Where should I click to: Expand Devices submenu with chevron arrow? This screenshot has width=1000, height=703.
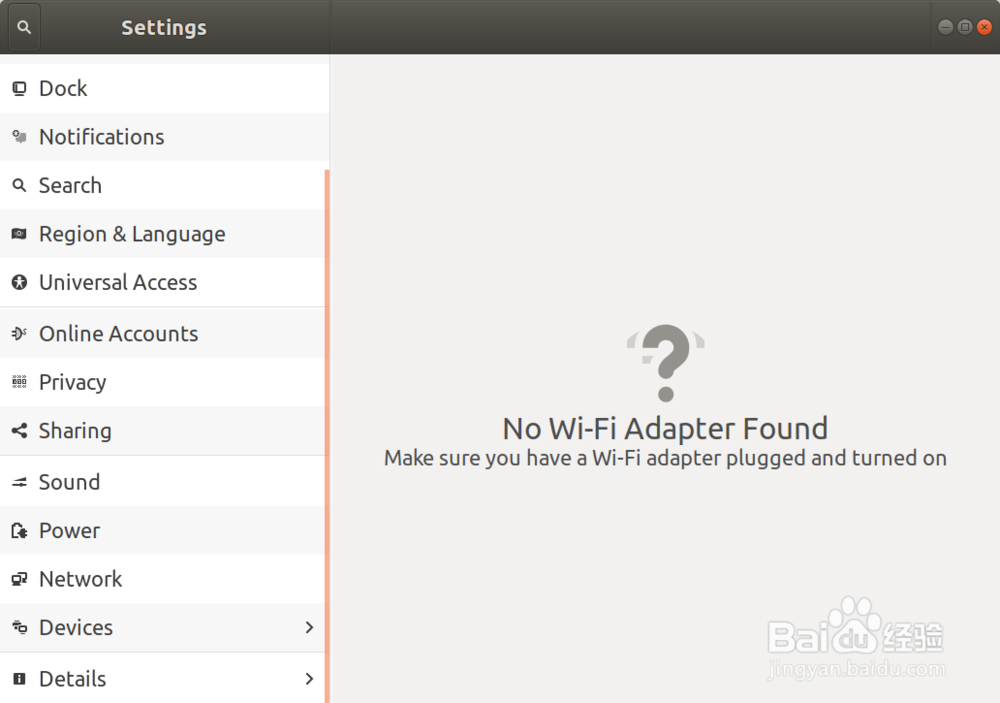pos(309,628)
